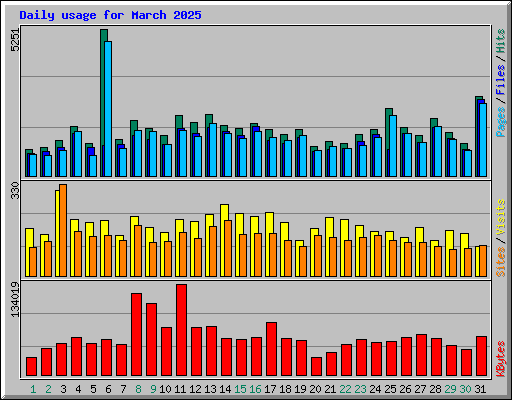
Task: Click the light blue Pages bar for day 1
Action: tap(33, 165)
